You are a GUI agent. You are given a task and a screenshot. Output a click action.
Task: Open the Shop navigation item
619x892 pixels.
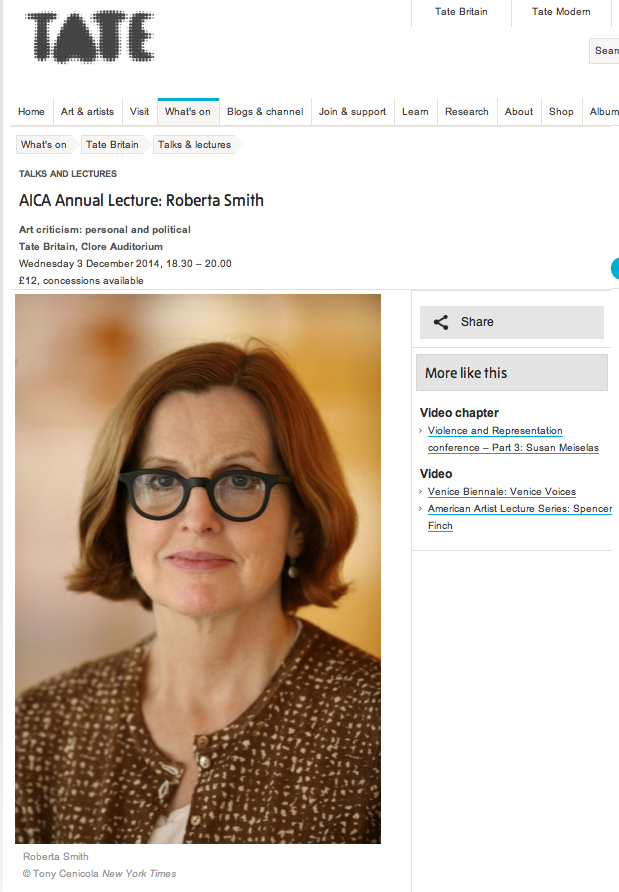coord(561,112)
